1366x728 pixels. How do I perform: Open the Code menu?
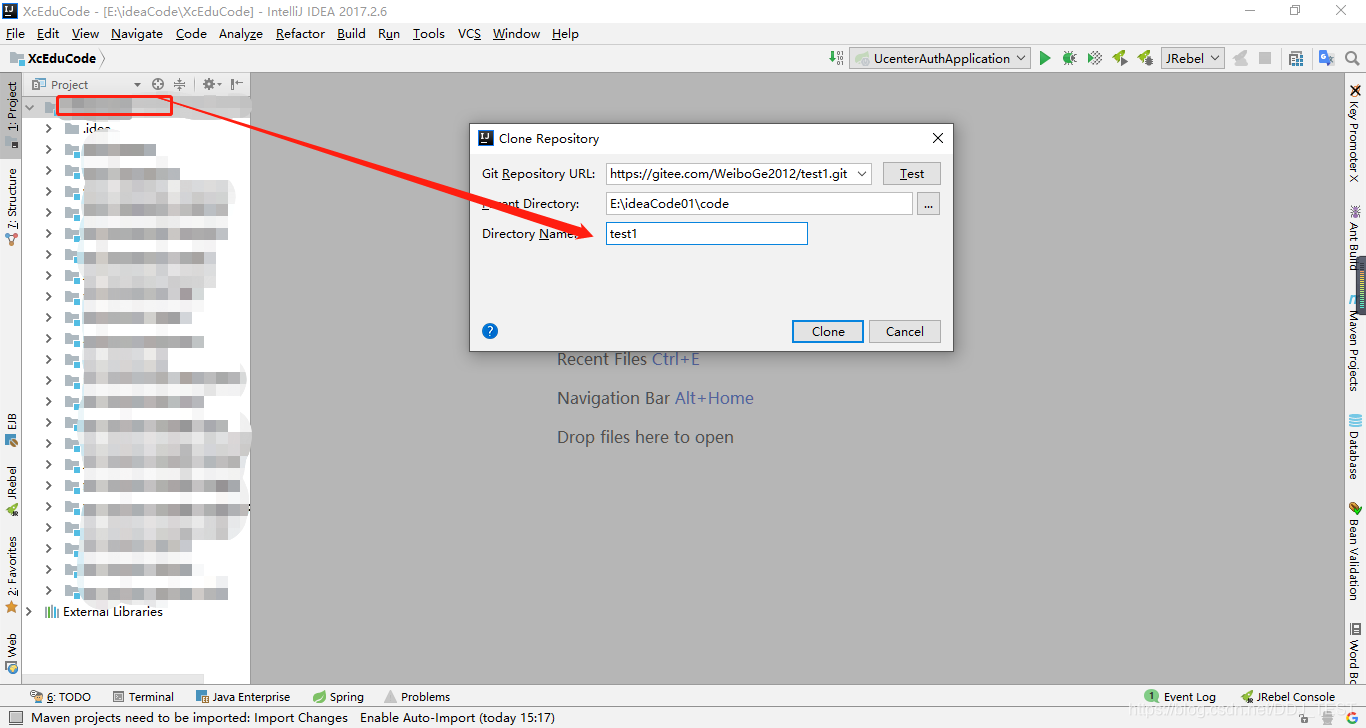click(x=191, y=33)
